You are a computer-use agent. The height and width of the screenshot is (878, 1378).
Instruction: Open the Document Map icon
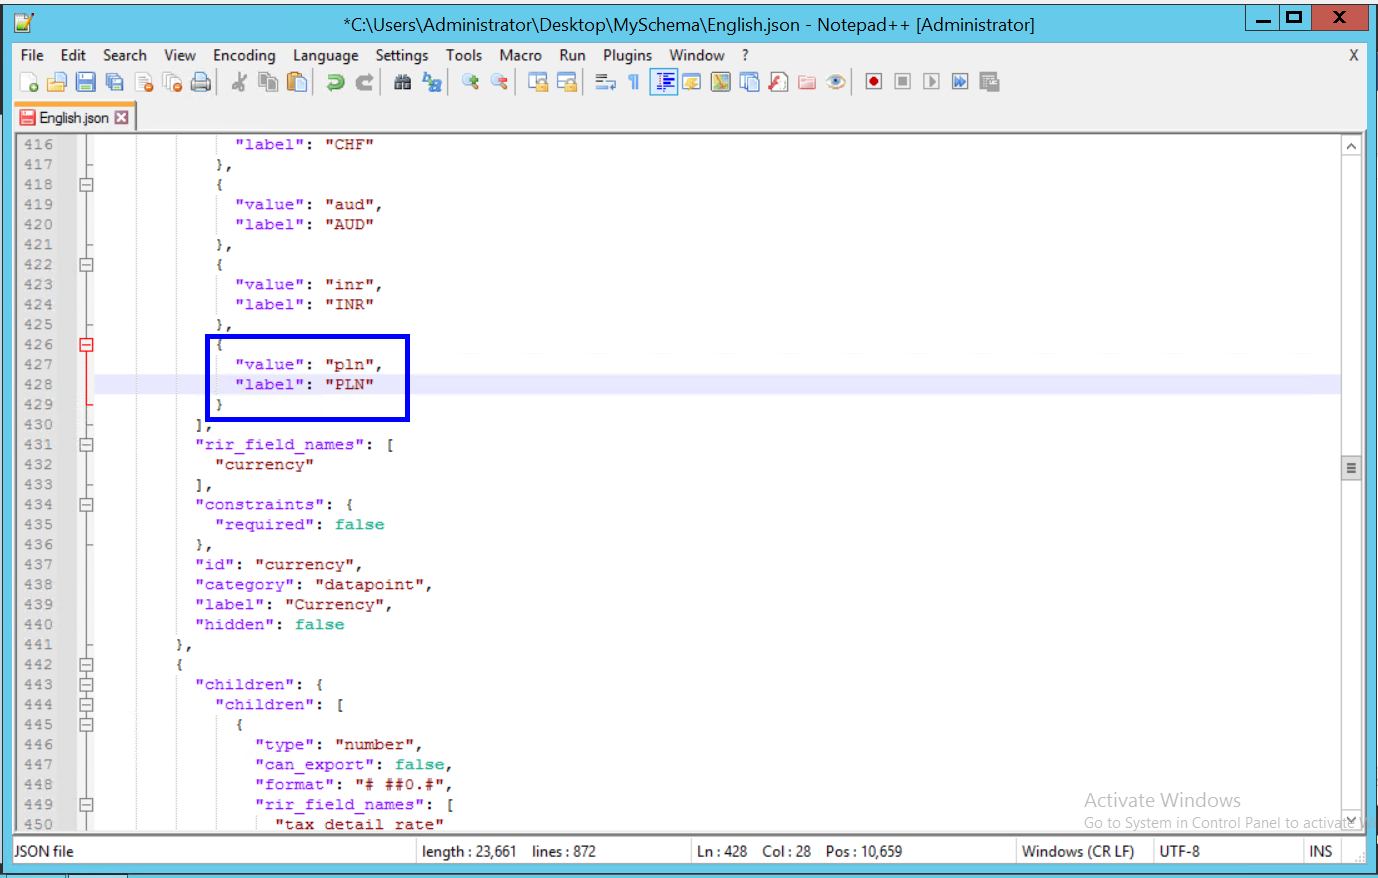[720, 82]
